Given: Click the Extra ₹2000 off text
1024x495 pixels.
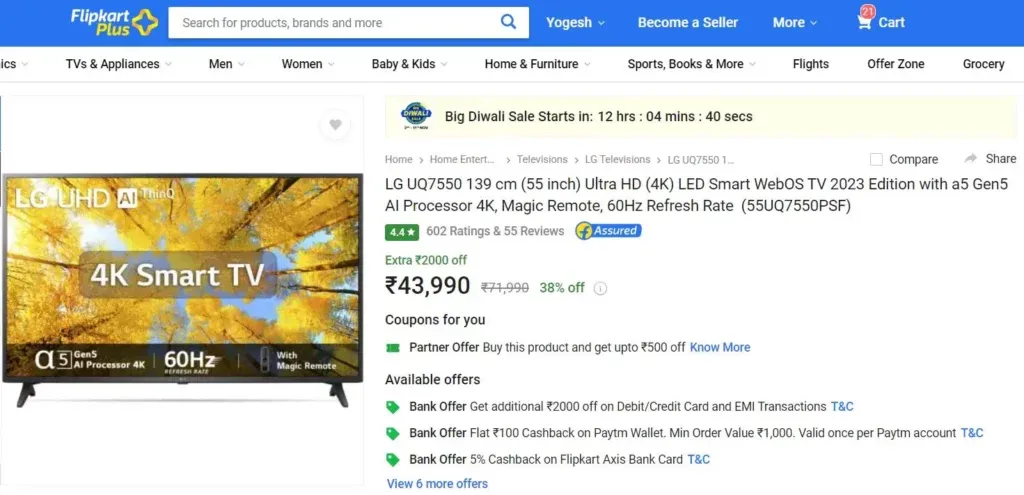Looking at the screenshot, I should [426, 261].
